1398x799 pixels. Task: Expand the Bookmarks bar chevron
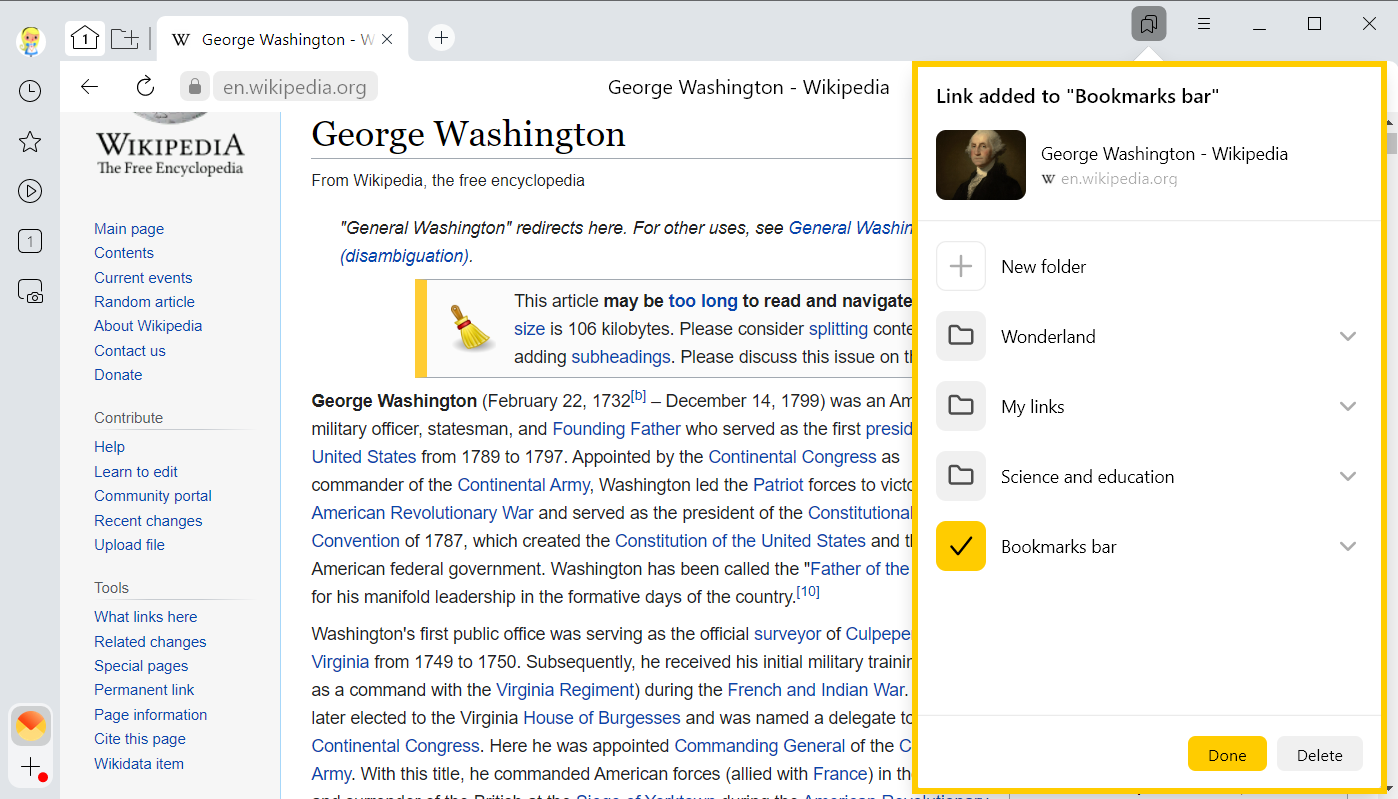[1348, 546]
